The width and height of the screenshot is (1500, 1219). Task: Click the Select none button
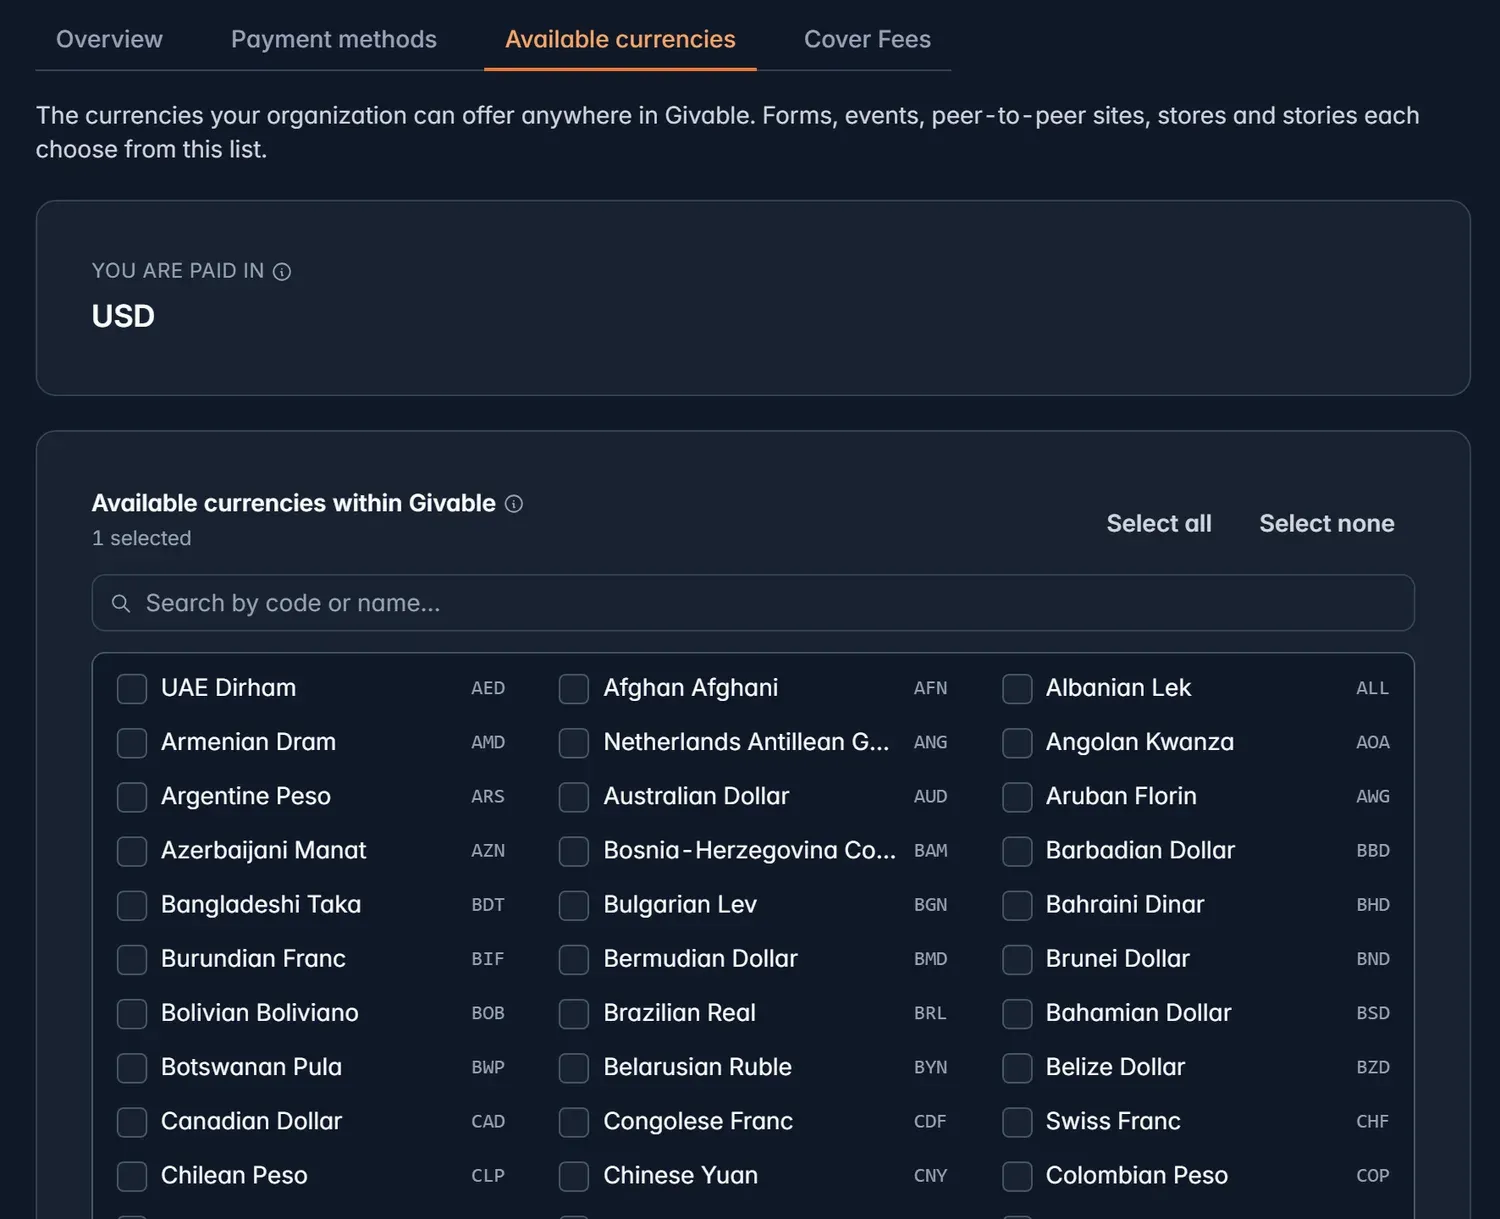1327,523
